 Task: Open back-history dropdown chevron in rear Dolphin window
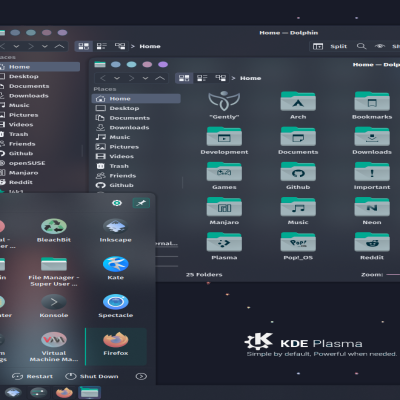click(16, 46)
